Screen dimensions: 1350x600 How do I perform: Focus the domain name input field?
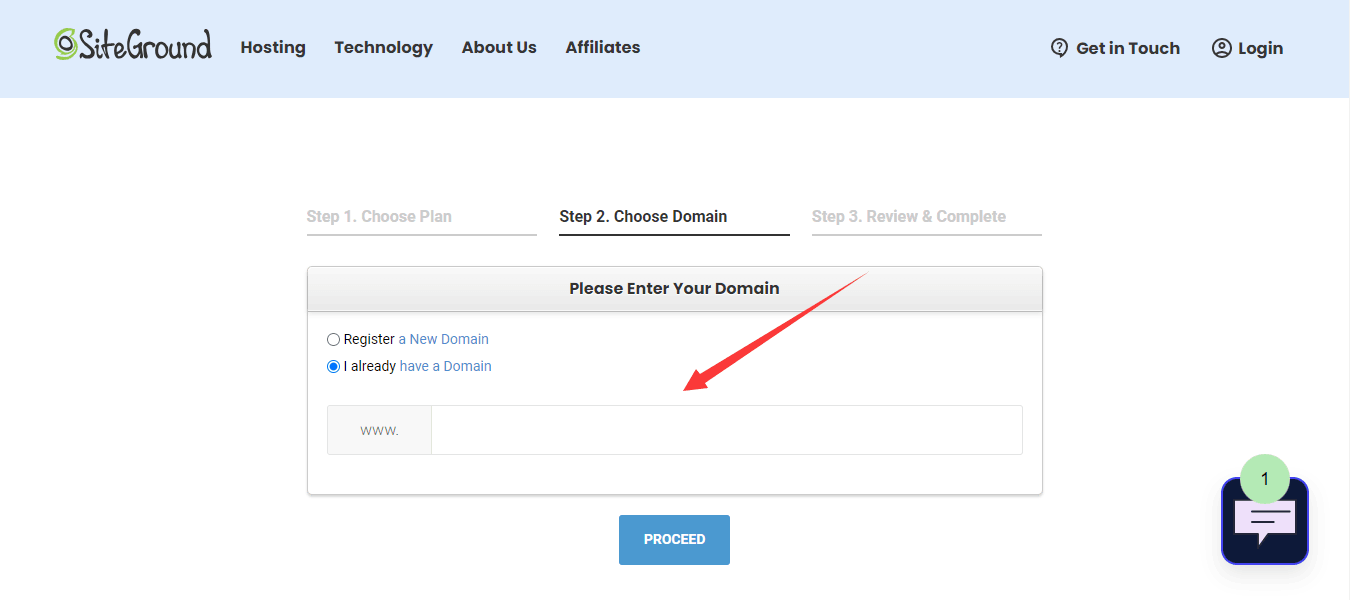[x=726, y=430]
